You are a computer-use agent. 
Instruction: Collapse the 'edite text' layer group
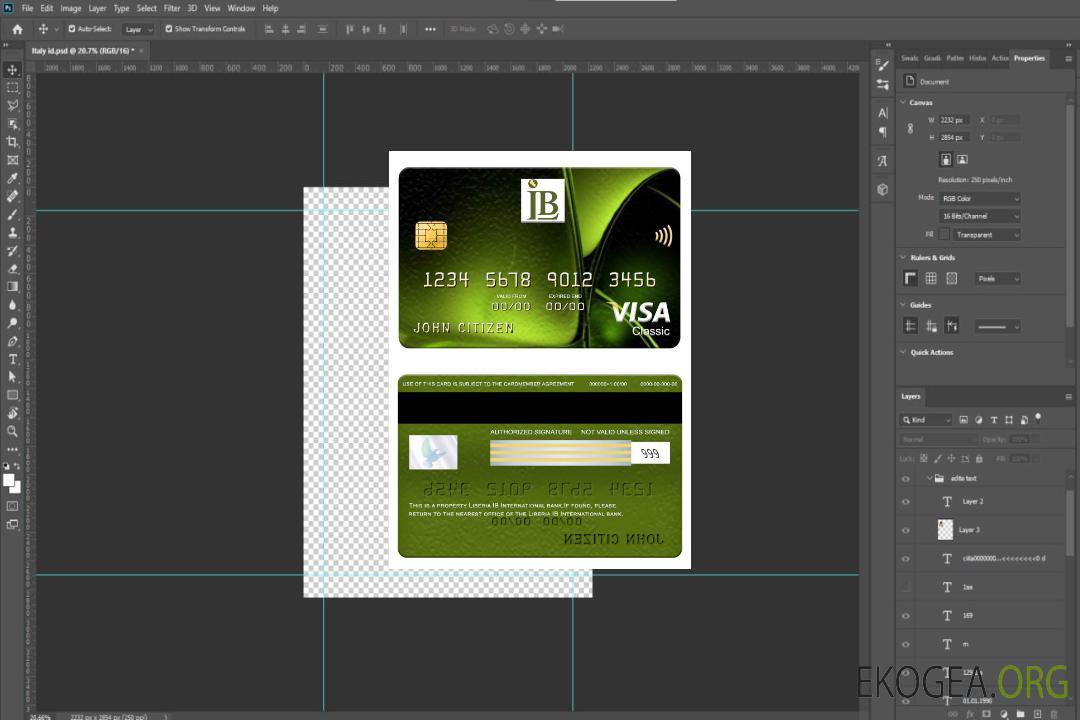(929, 478)
